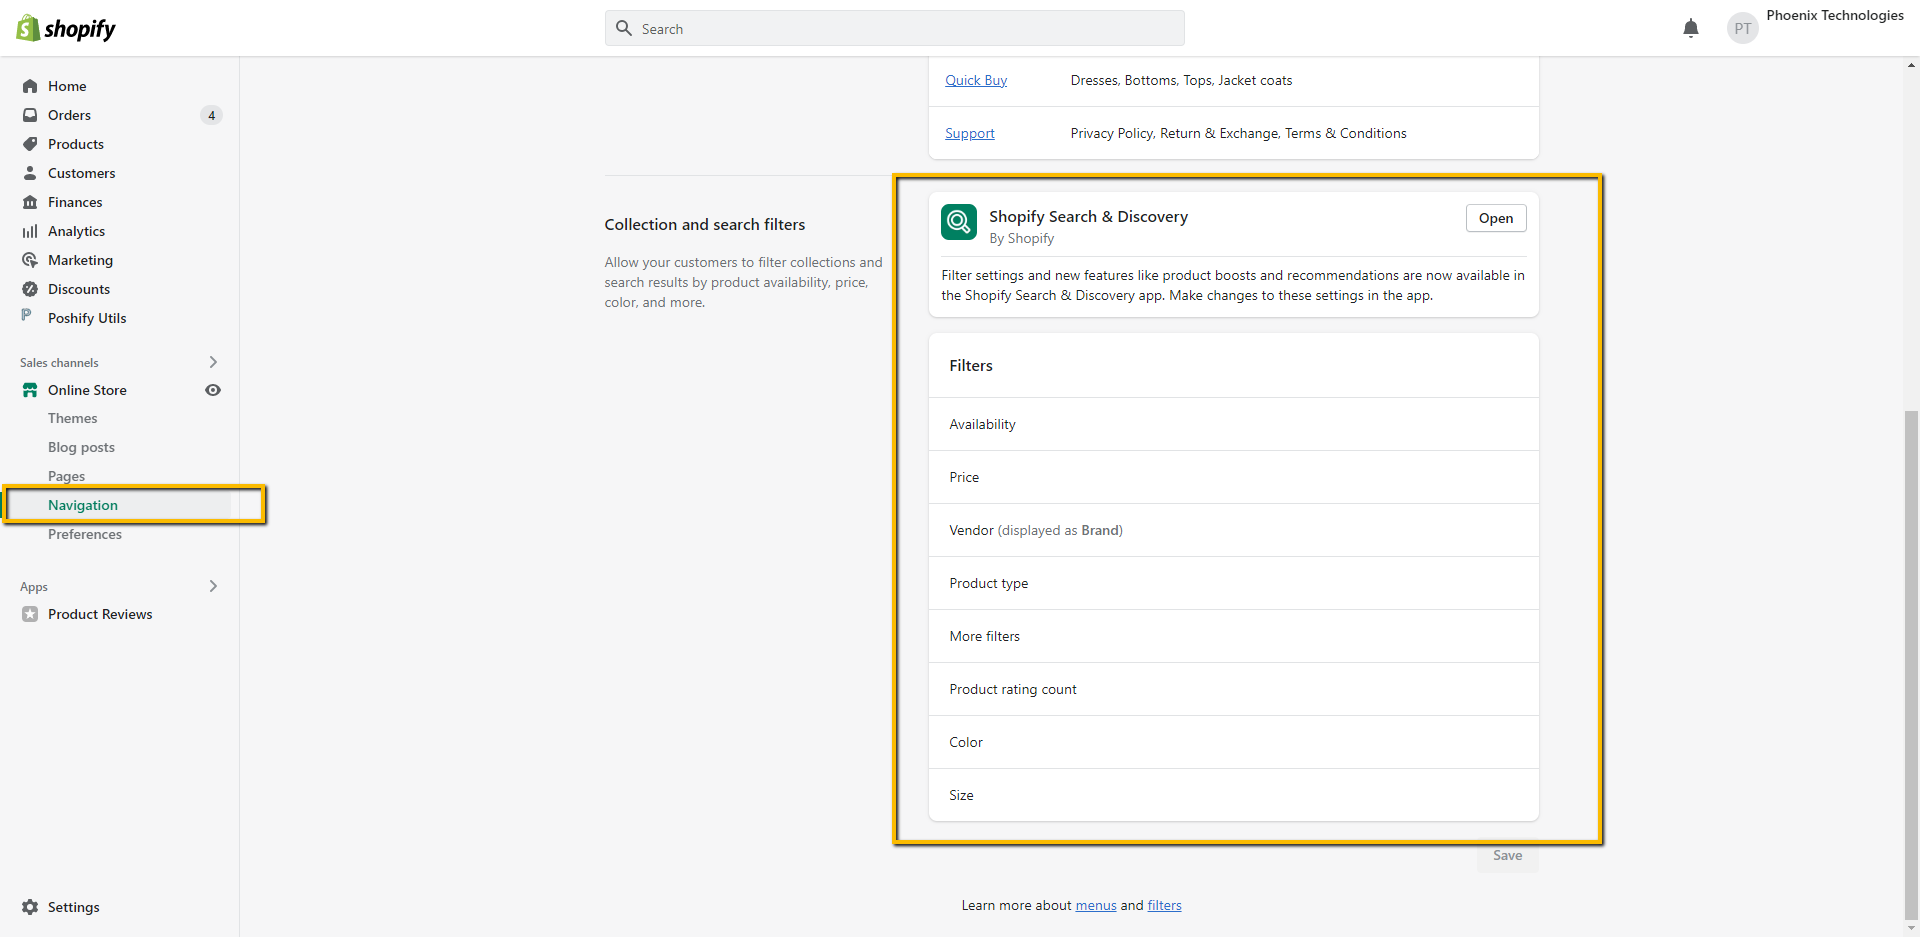Click the Online Store shop icon

pyautogui.click(x=30, y=390)
